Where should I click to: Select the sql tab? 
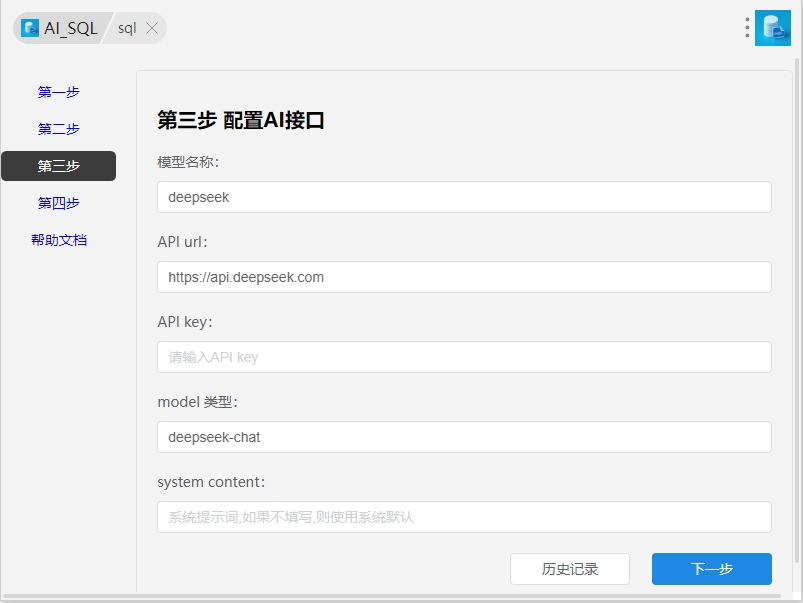[127, 28]
